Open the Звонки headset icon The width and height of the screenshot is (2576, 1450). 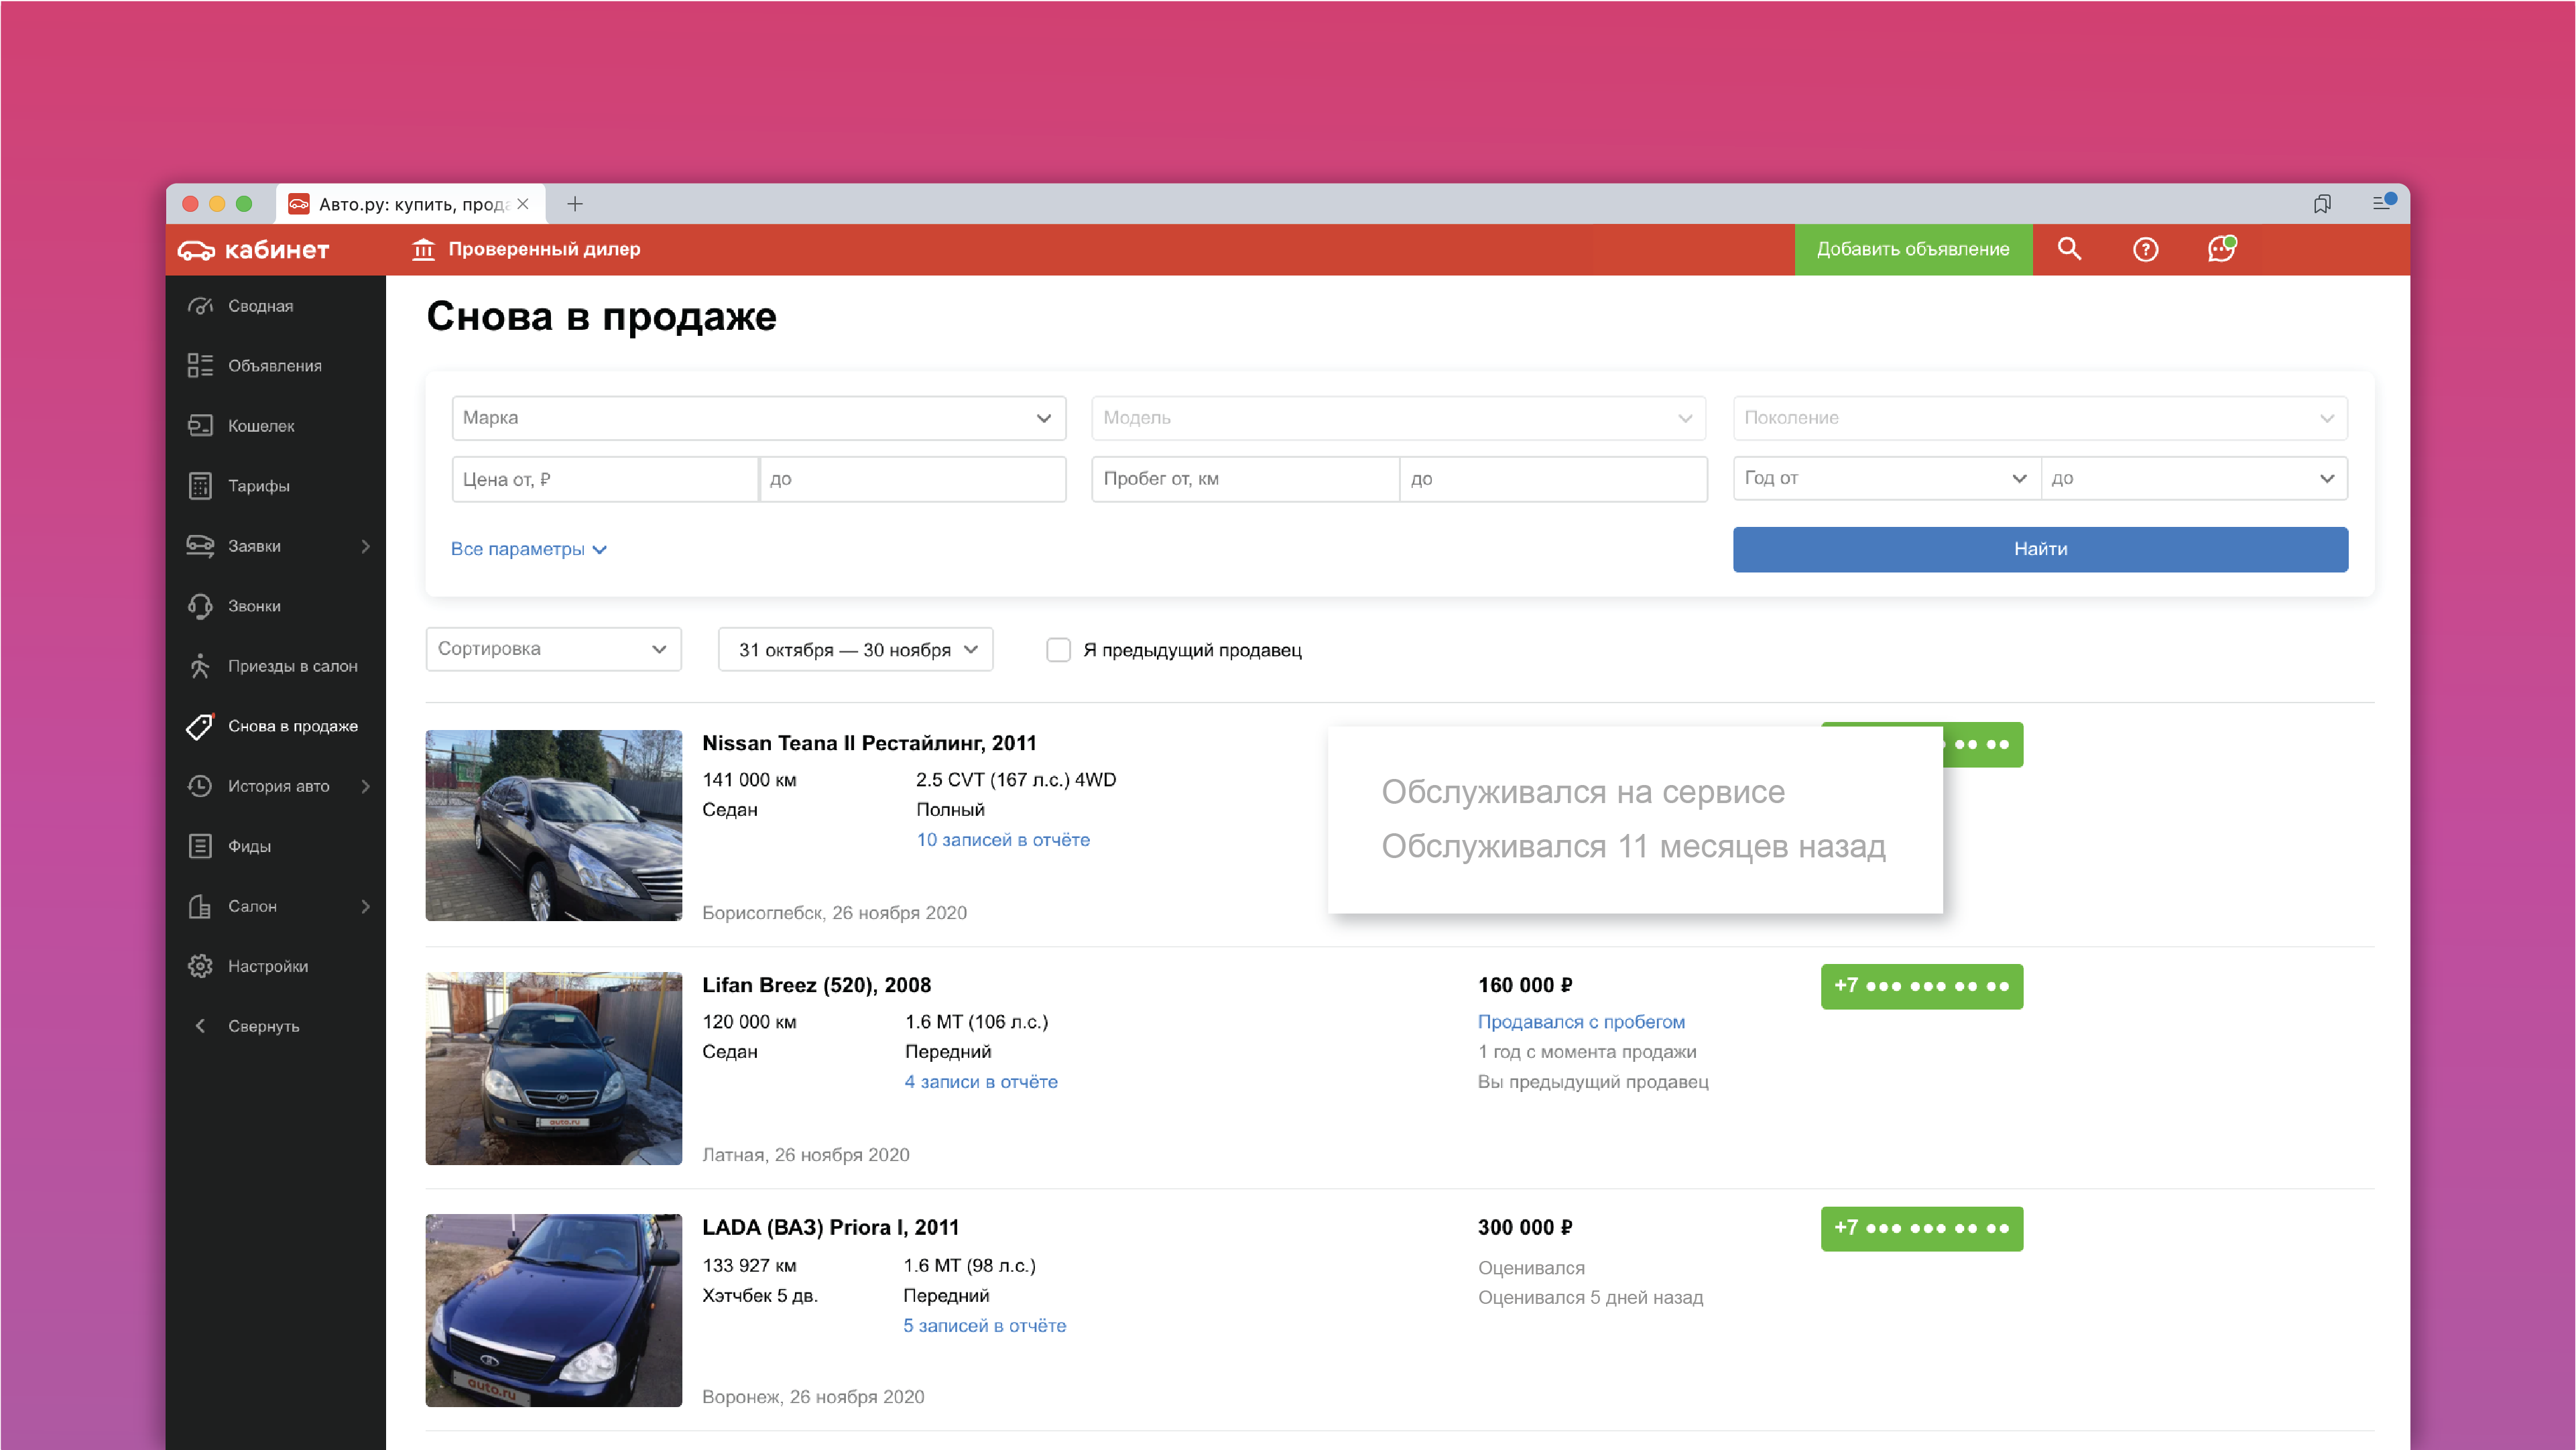(200, 606)
